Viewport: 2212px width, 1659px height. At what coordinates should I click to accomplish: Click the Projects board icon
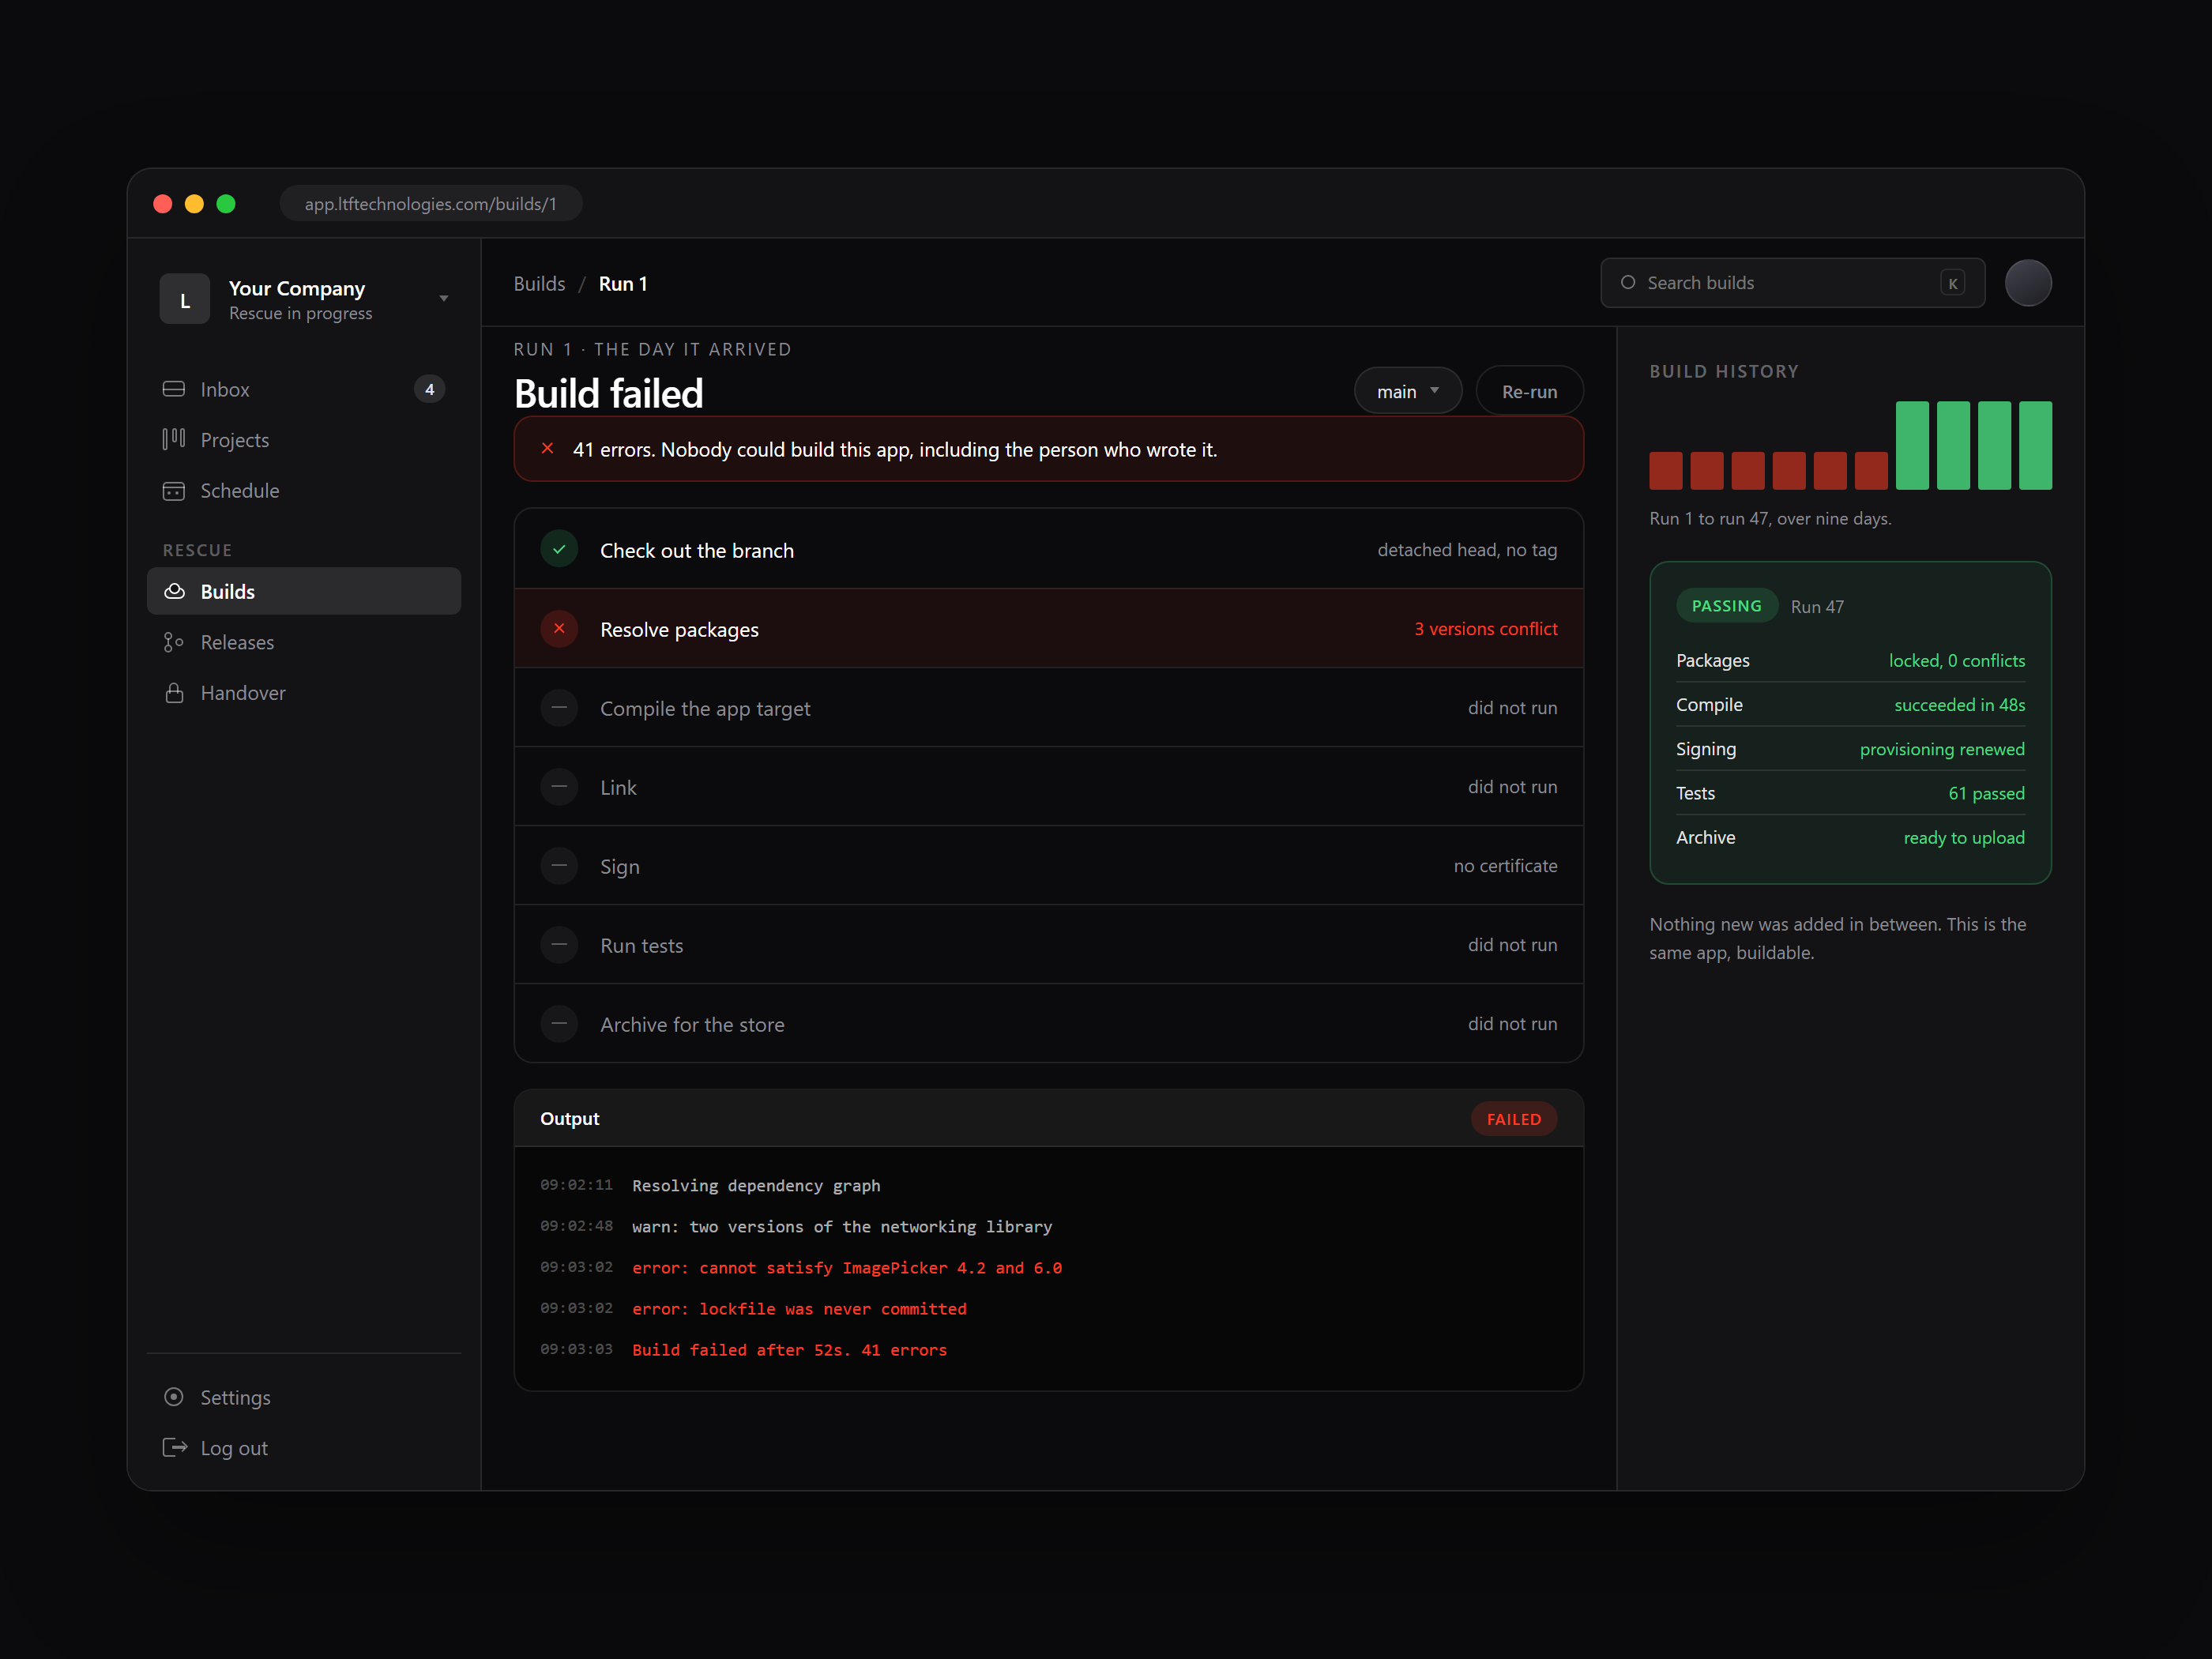tap(174, 439)
